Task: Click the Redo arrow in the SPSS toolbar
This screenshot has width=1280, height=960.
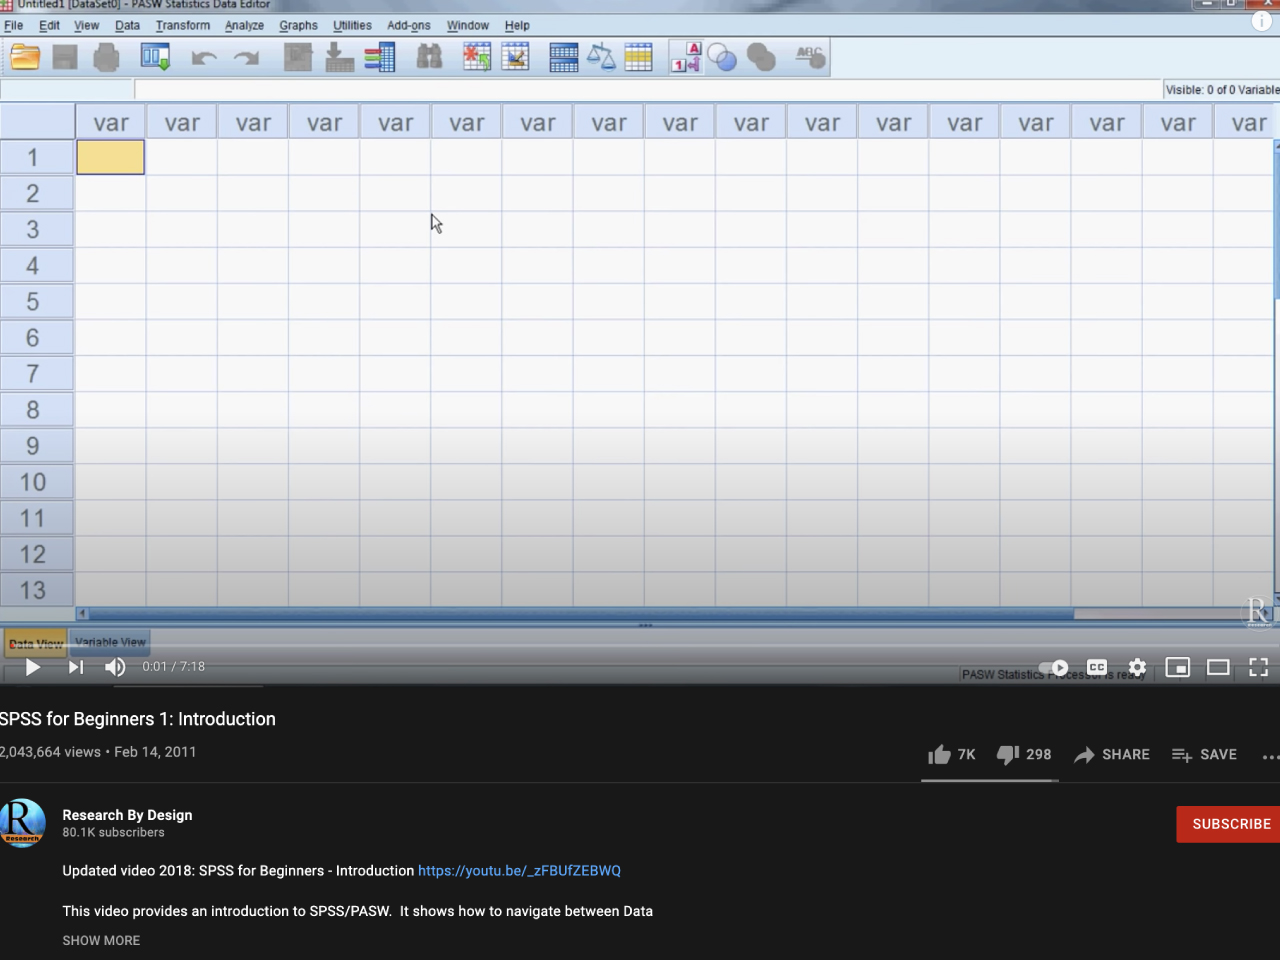Action: [246, 58]
